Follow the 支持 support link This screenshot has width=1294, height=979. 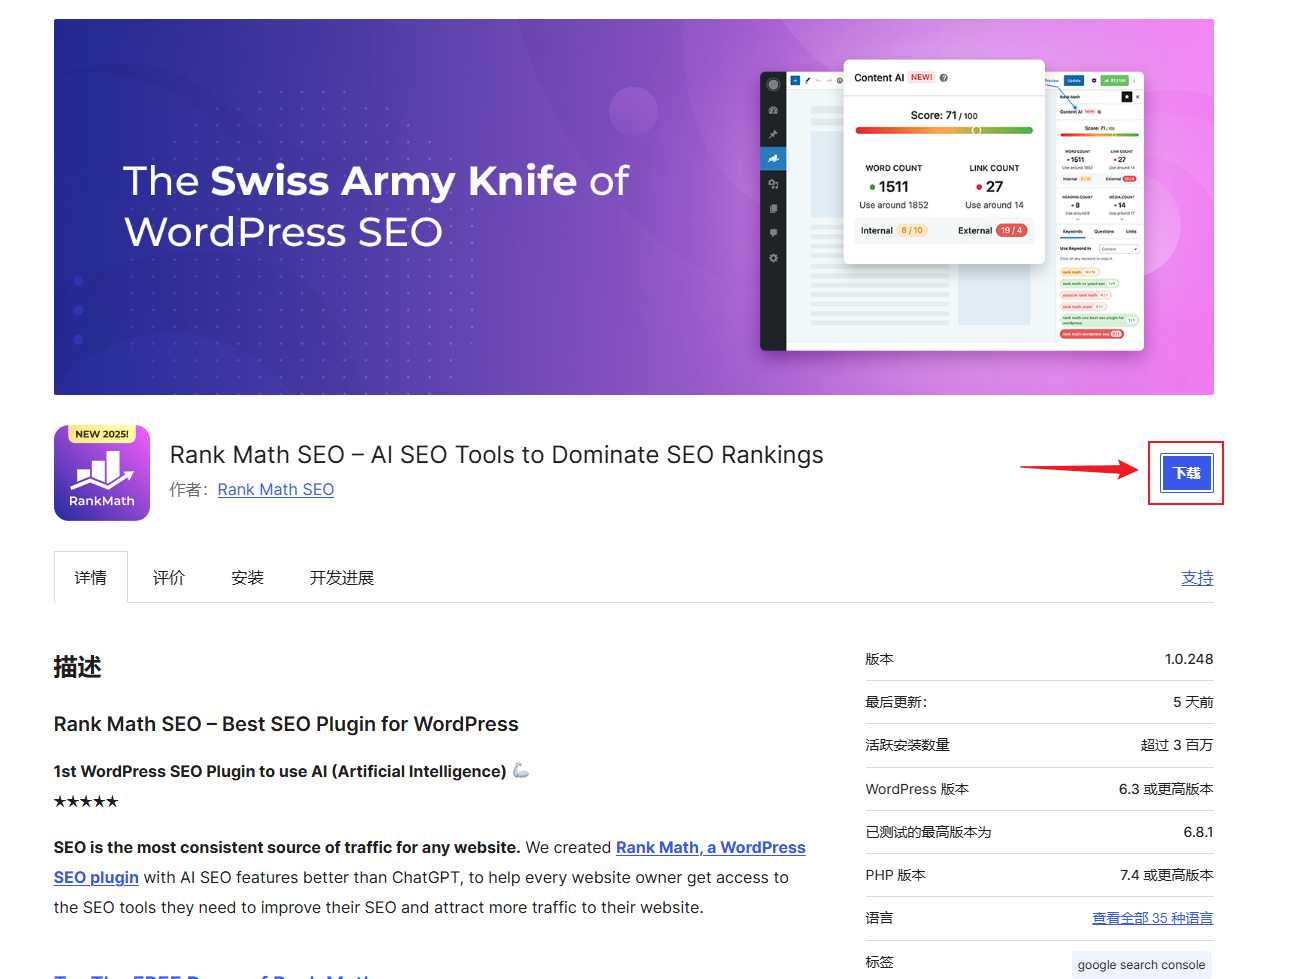tap(1197, 577)
